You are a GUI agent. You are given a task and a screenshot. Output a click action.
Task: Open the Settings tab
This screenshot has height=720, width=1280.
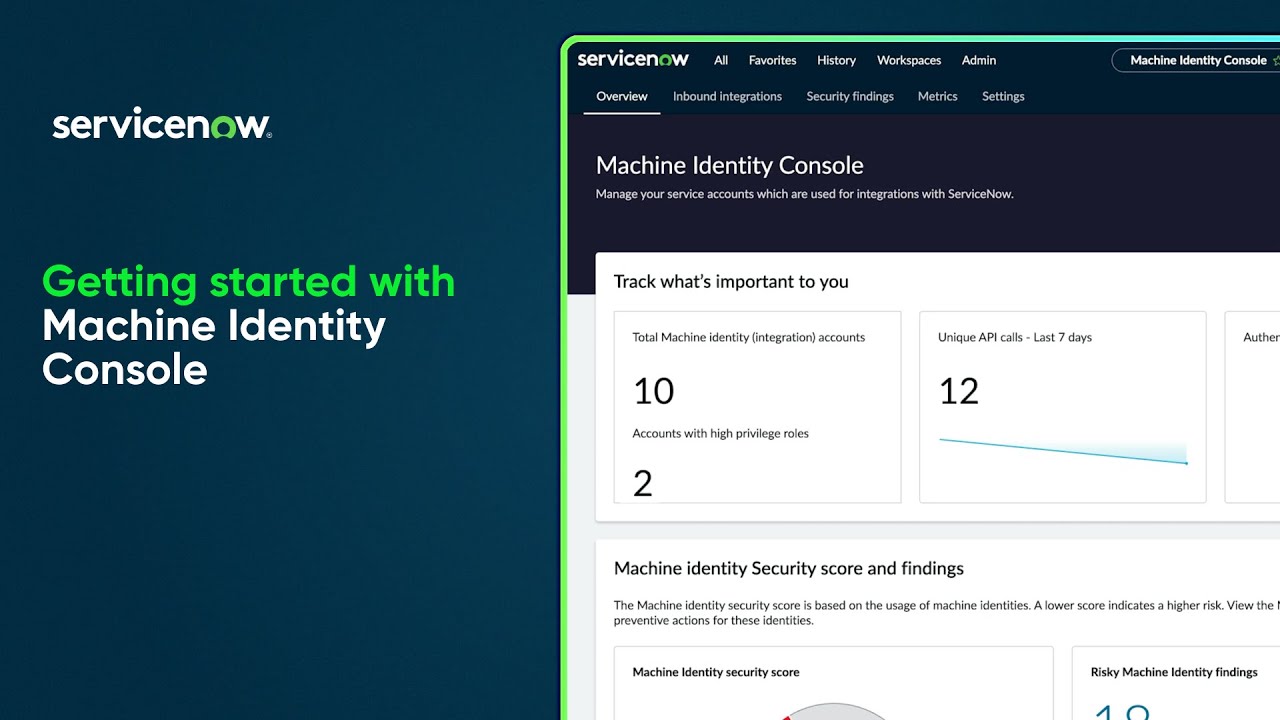click(1003, 96)
